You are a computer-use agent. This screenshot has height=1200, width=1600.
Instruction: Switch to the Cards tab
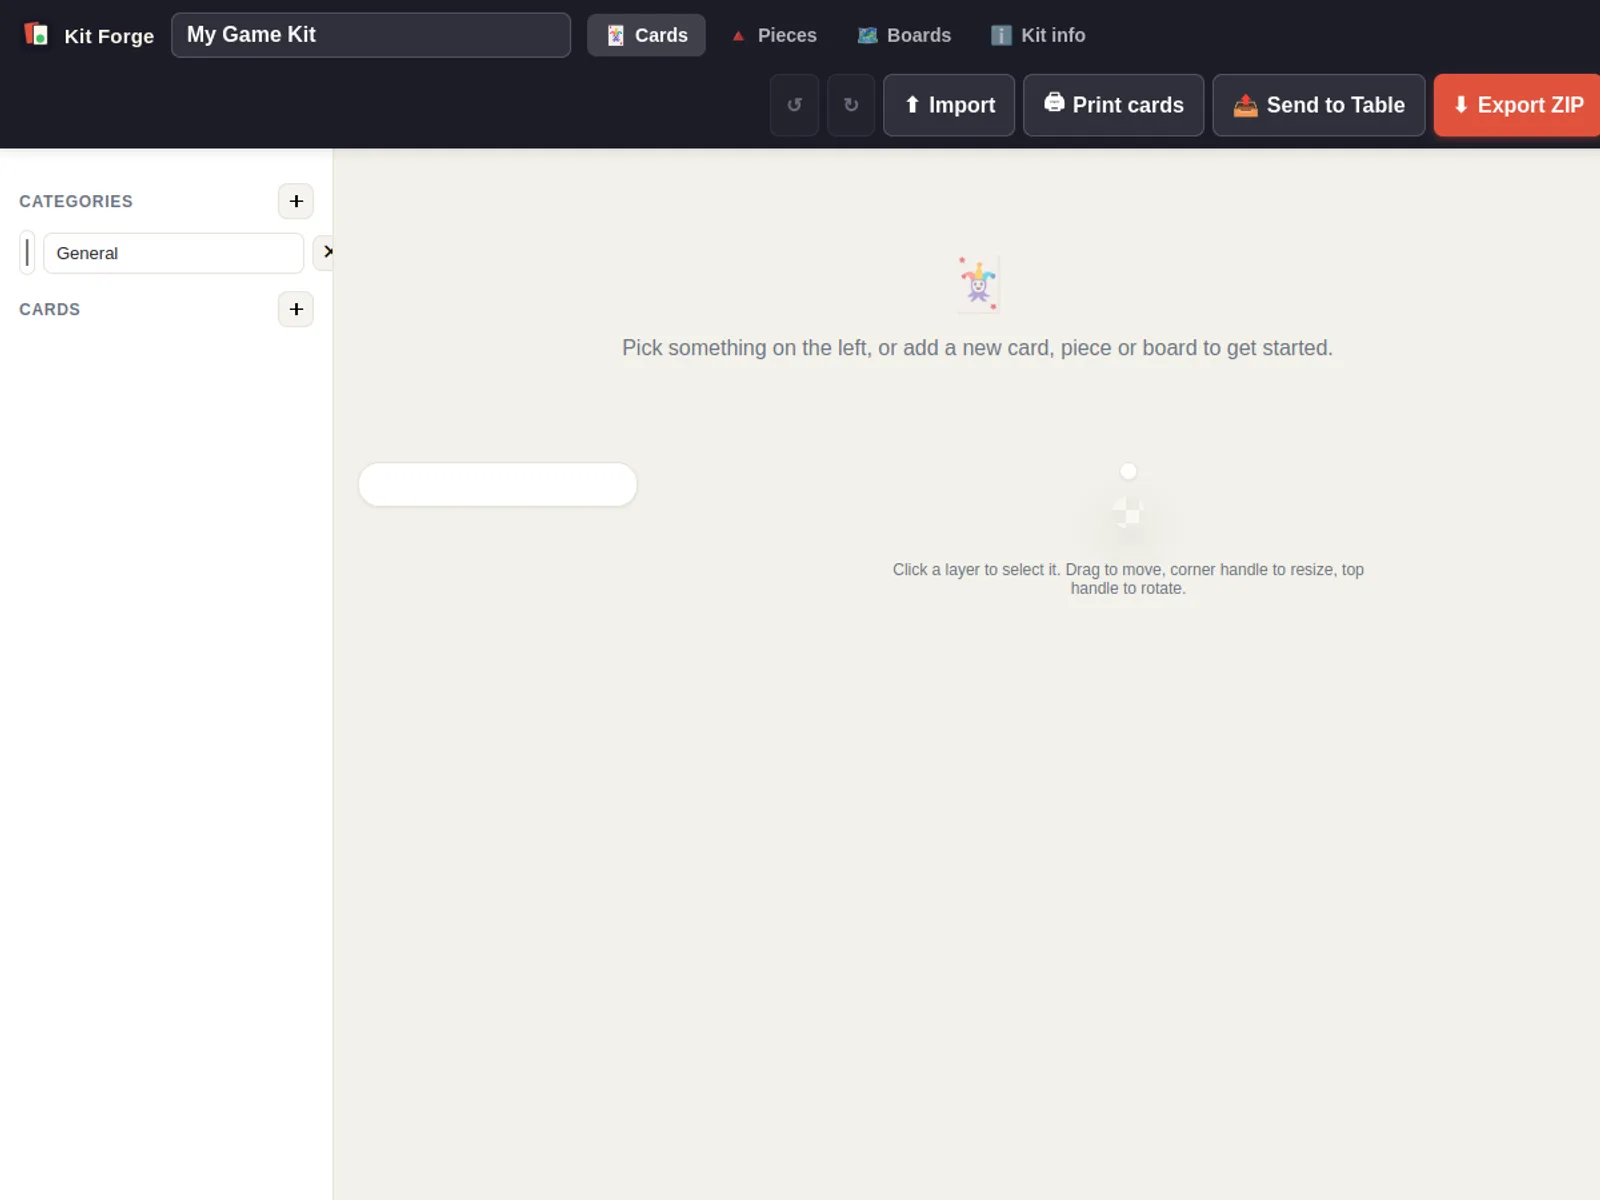646,35
